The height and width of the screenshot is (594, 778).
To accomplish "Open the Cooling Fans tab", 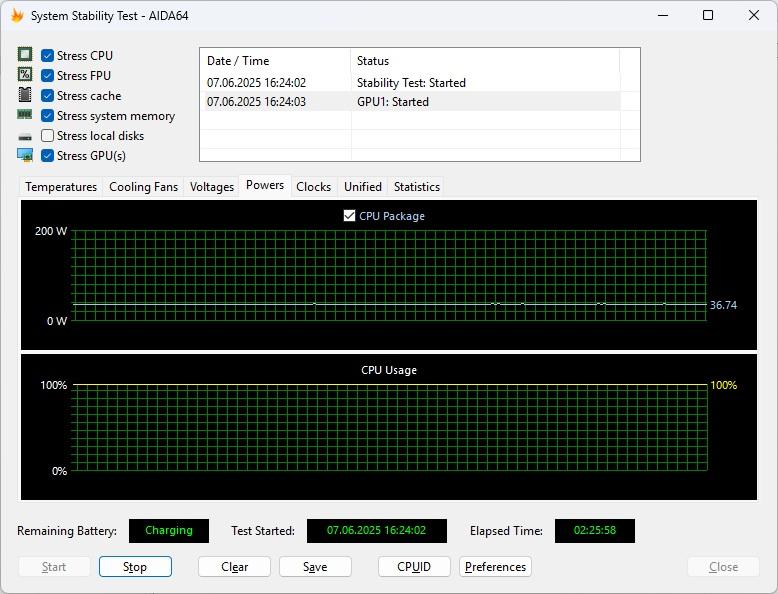I will (143, 187).
